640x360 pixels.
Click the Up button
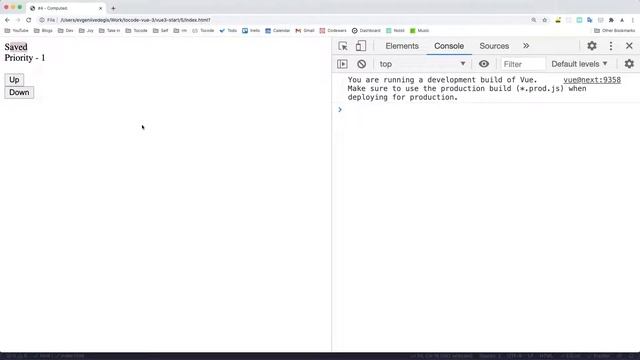click(x=14, y=80)
